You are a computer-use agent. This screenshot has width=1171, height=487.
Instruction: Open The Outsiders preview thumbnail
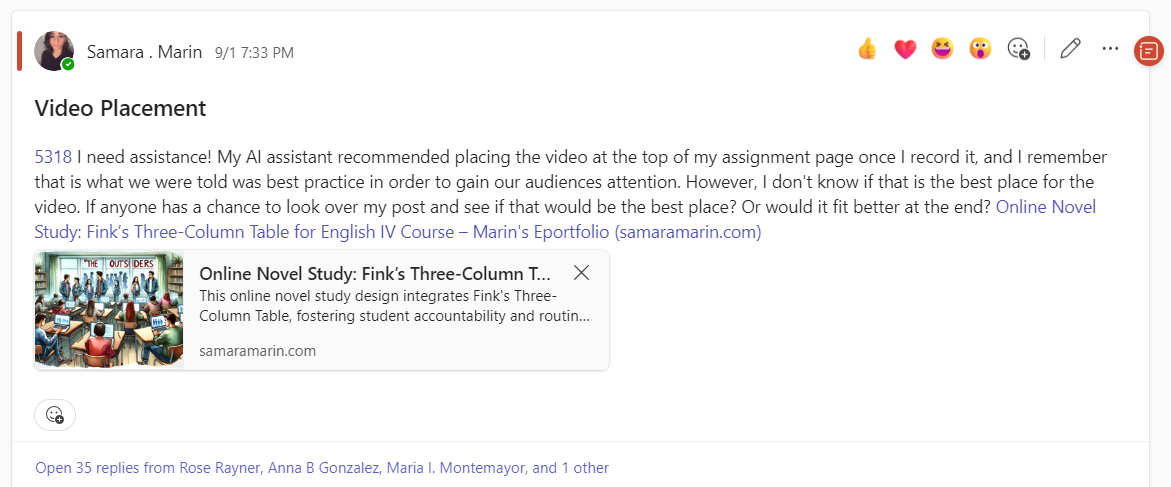tap(109, 310)
